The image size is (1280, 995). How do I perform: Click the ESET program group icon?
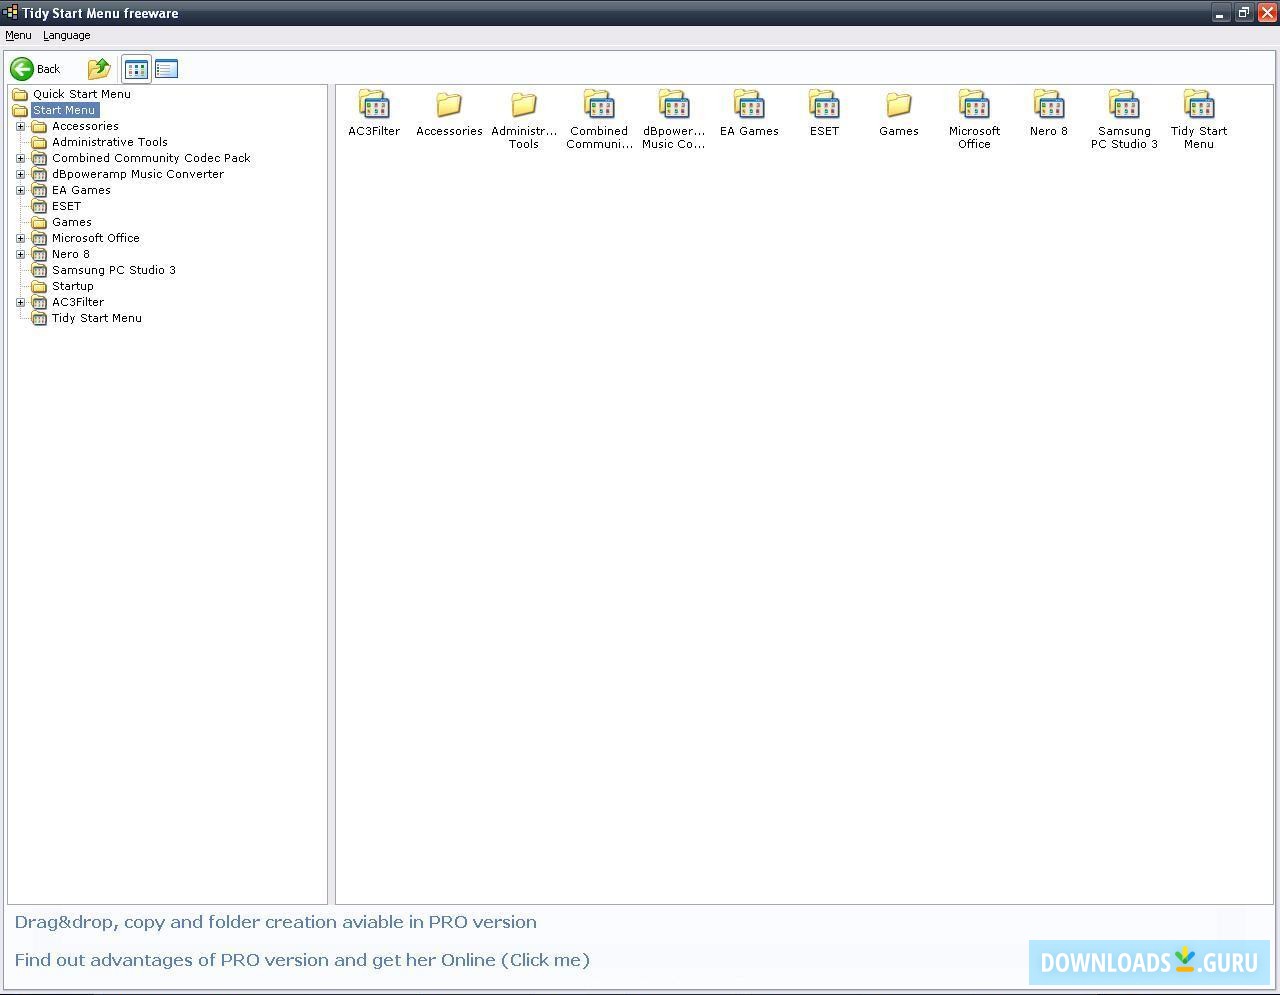click(823, 104)
